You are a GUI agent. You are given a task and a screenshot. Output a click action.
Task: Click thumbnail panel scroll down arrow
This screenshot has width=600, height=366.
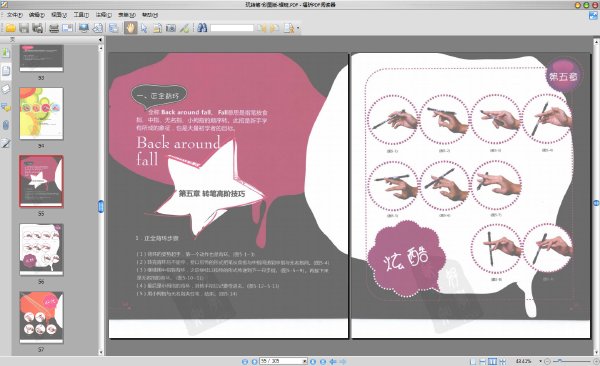101,352
